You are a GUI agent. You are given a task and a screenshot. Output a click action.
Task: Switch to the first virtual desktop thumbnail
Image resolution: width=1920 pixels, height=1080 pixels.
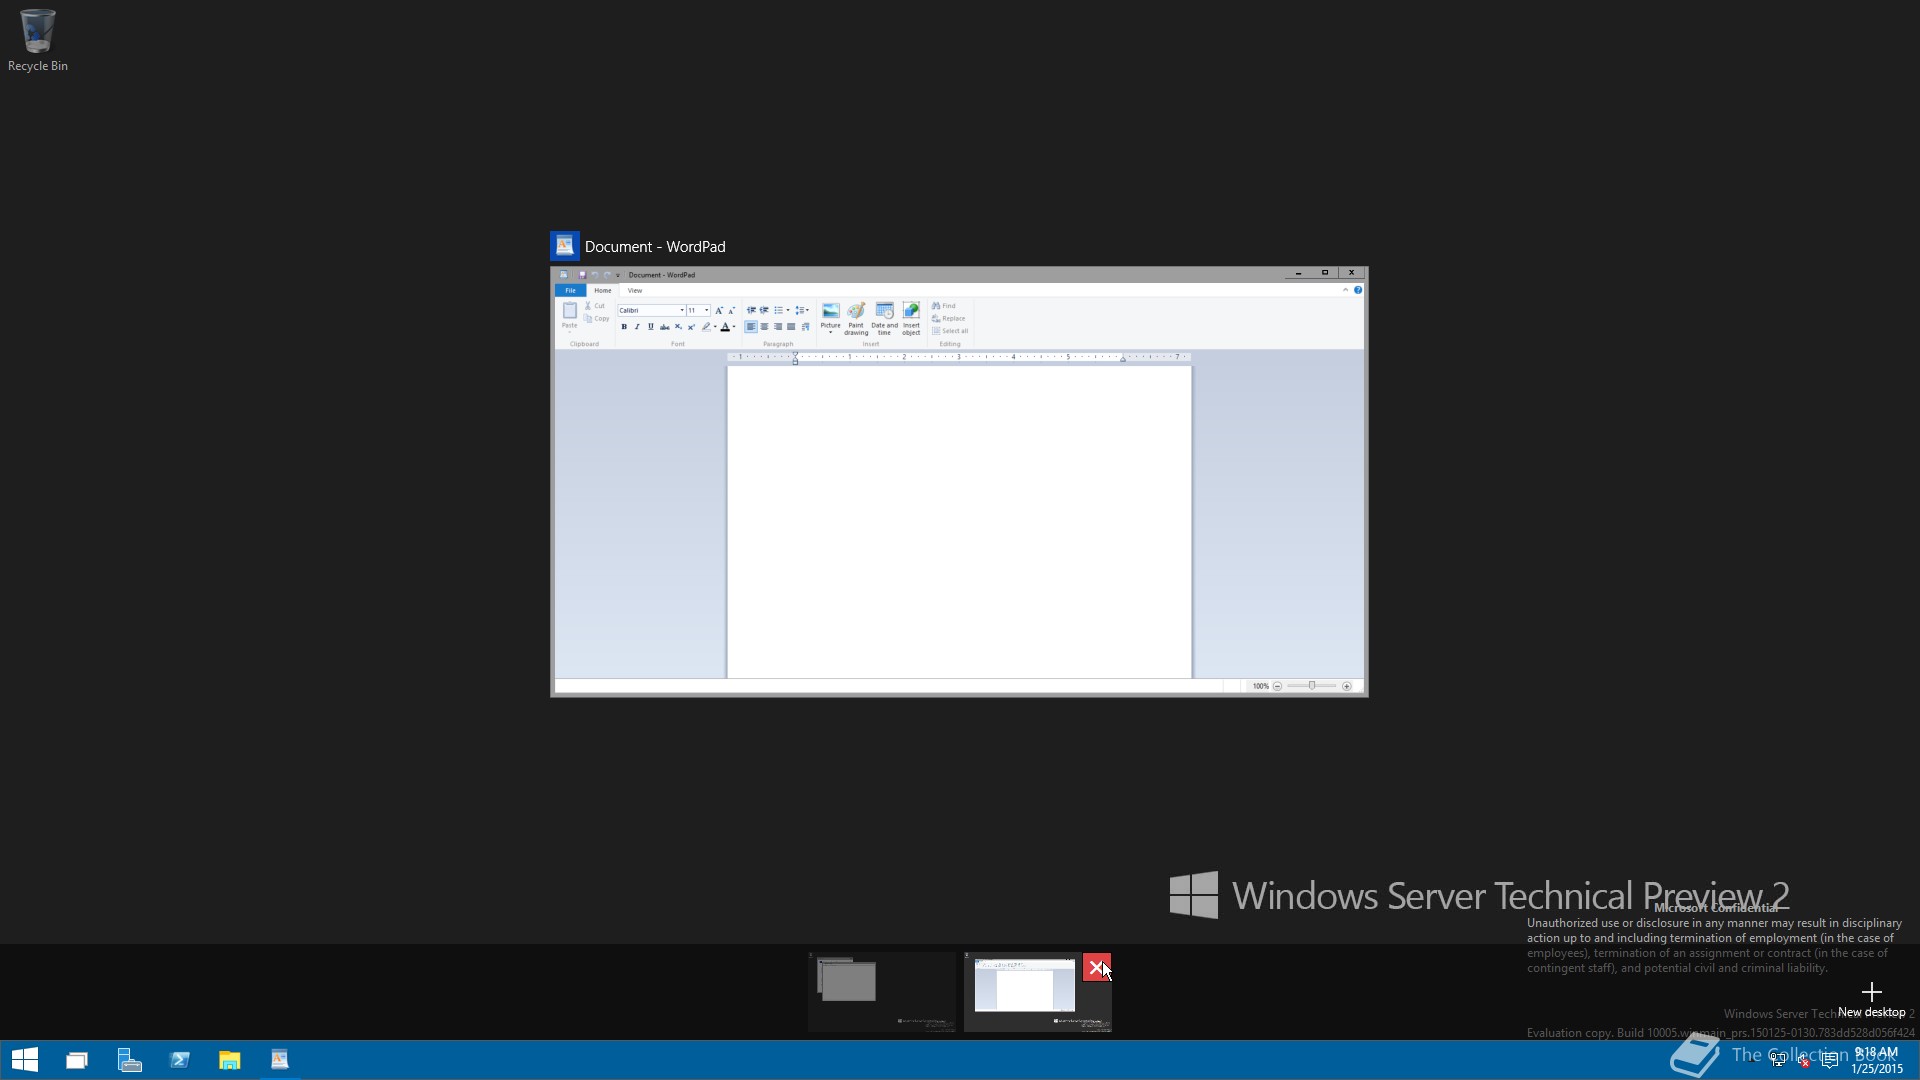882,991
